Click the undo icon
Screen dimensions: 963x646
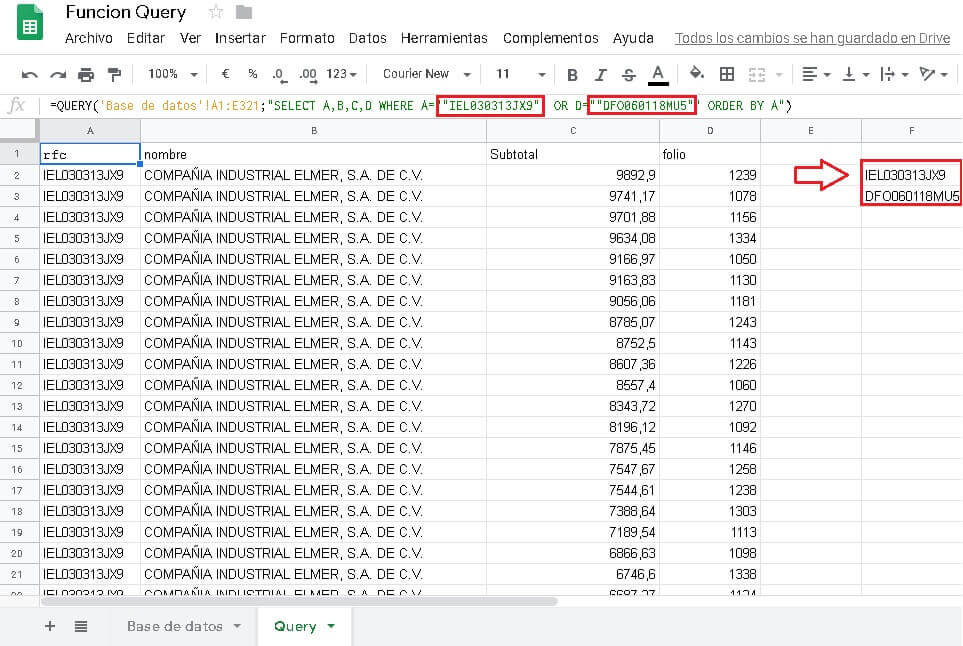click(29, 75)
